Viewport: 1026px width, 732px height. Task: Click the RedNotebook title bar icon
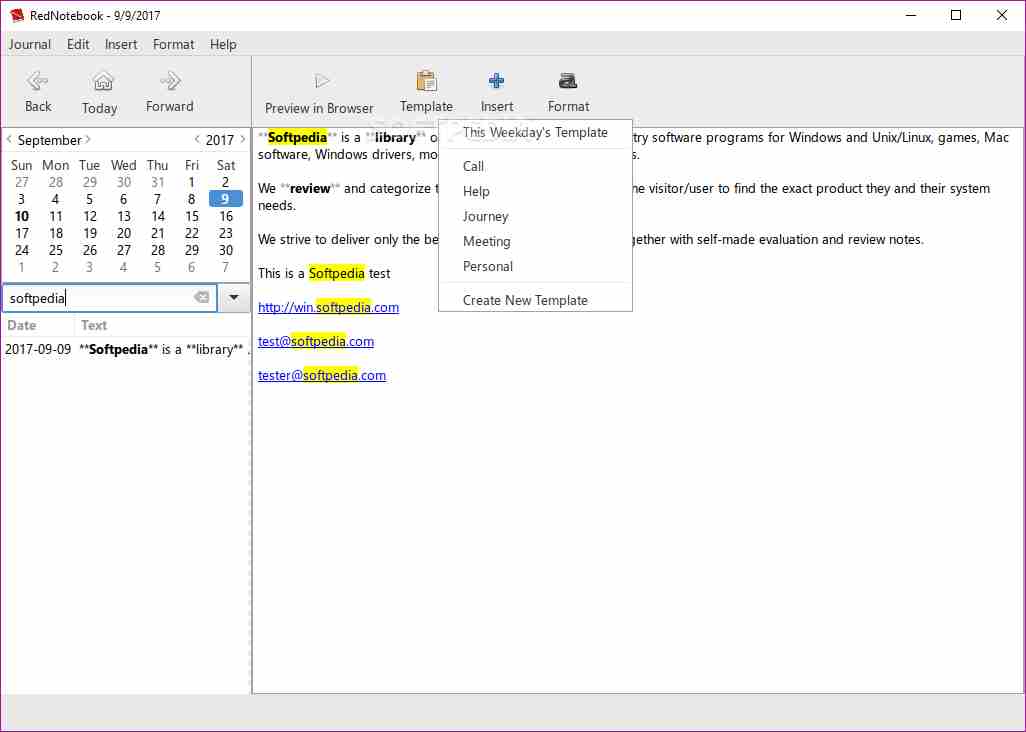(x=17, y=15)
